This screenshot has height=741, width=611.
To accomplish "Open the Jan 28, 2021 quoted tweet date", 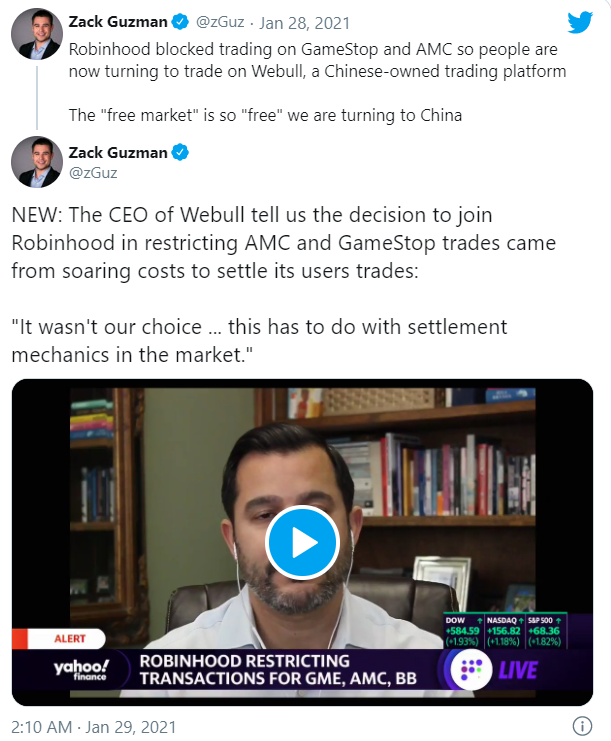I will pyautogui.click(x=304, y=23).
